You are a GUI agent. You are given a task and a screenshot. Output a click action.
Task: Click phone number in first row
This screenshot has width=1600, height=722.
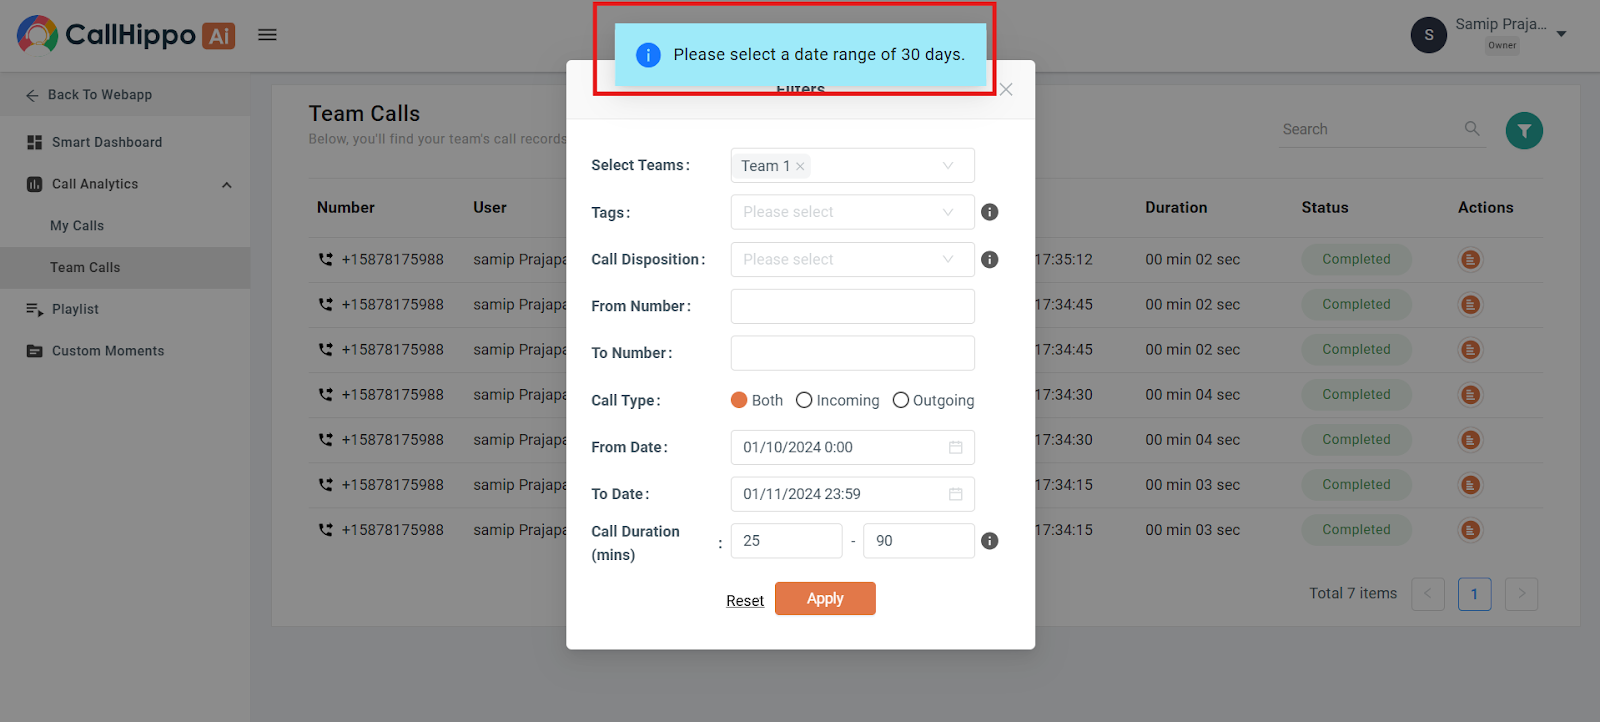[393, 259]
